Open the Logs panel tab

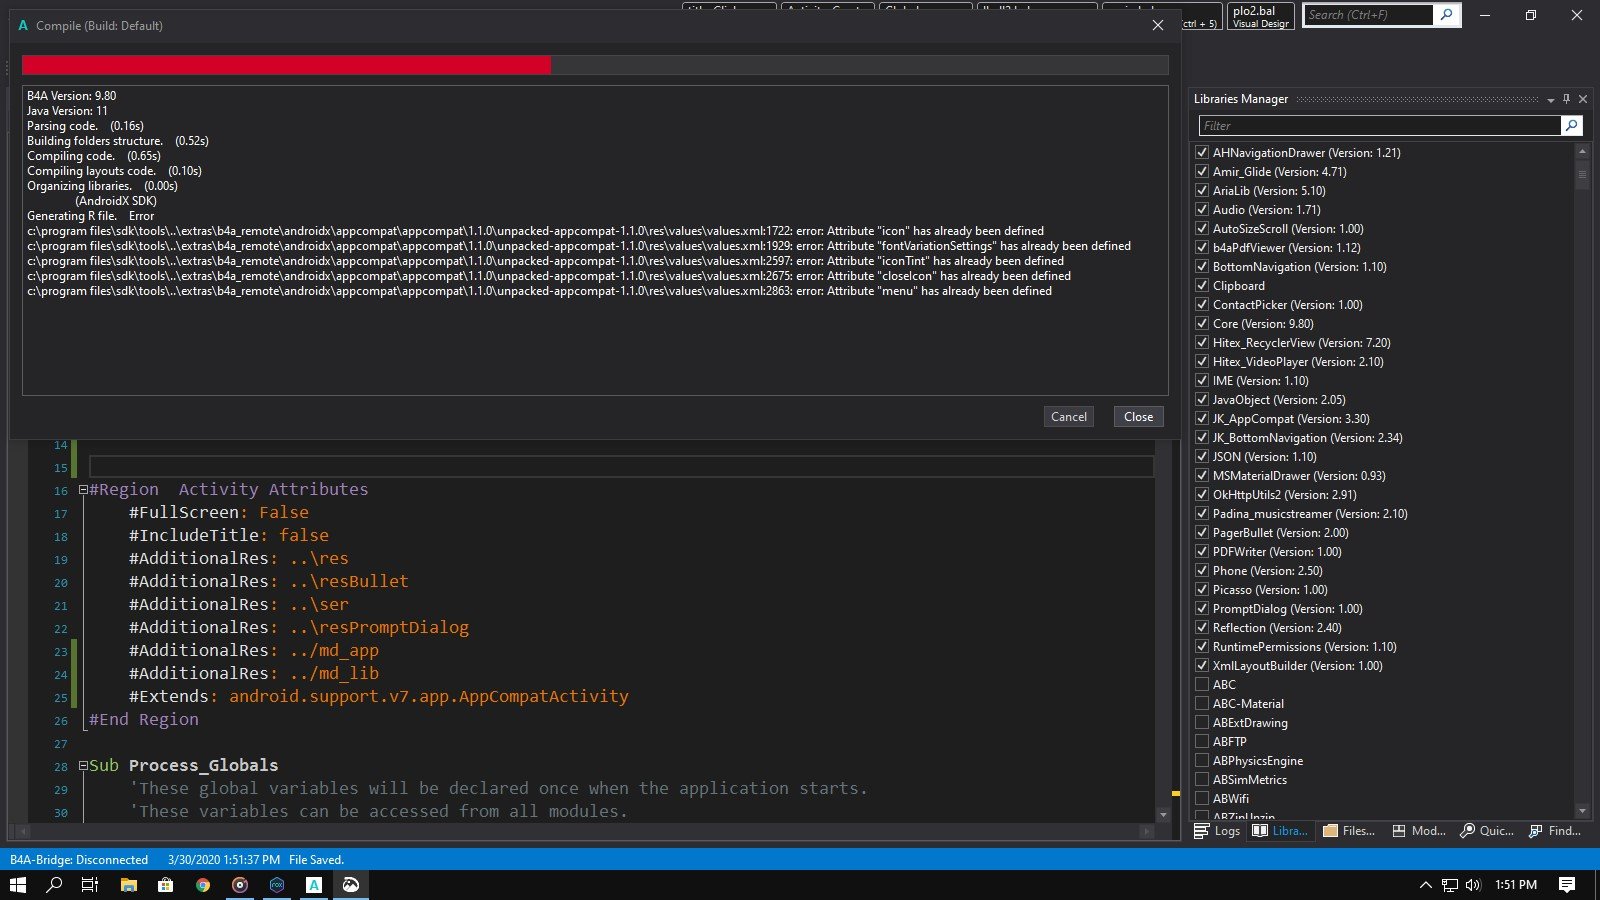click(1217, 831)
